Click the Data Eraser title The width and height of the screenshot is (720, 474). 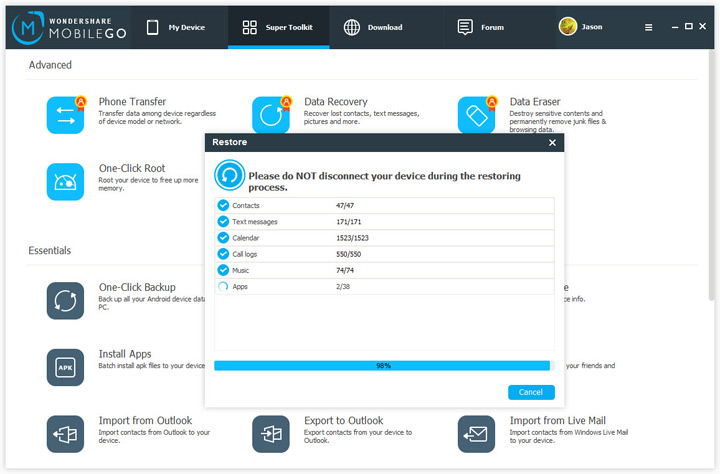point(535,102)
